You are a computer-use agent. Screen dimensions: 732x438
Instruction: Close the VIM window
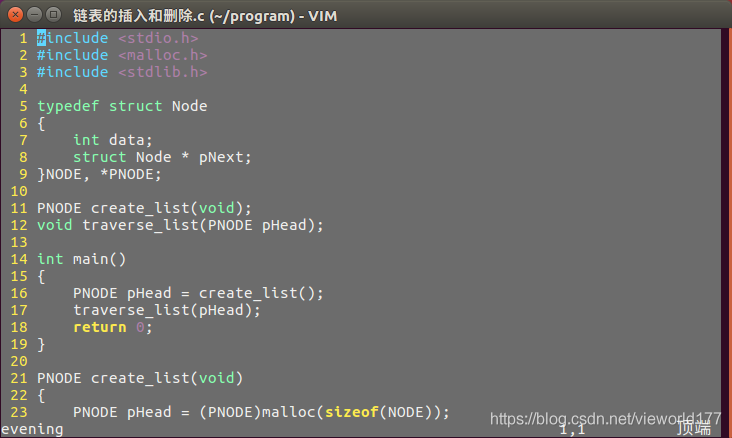click(x=13, y=14)
